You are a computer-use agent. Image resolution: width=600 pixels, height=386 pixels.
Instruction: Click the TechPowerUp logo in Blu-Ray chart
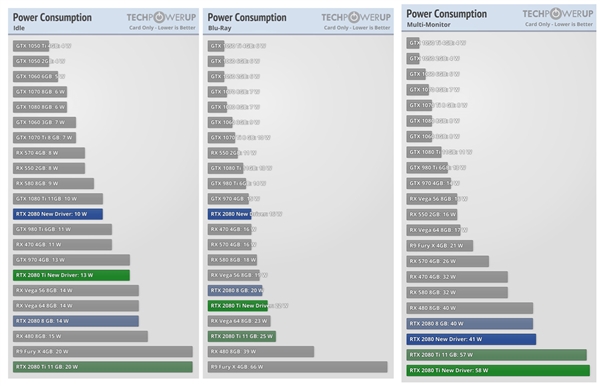(x=356, y=17)
